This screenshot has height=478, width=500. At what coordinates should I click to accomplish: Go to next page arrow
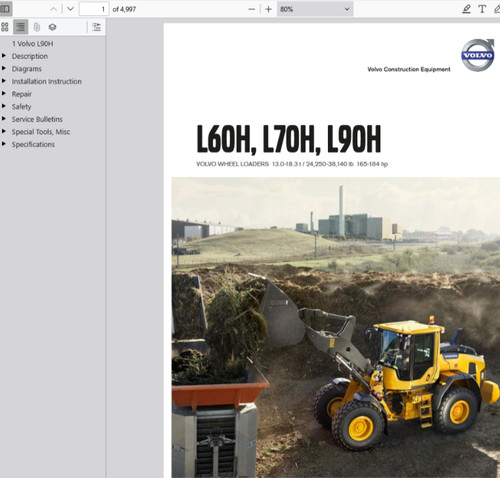point(70,9)
